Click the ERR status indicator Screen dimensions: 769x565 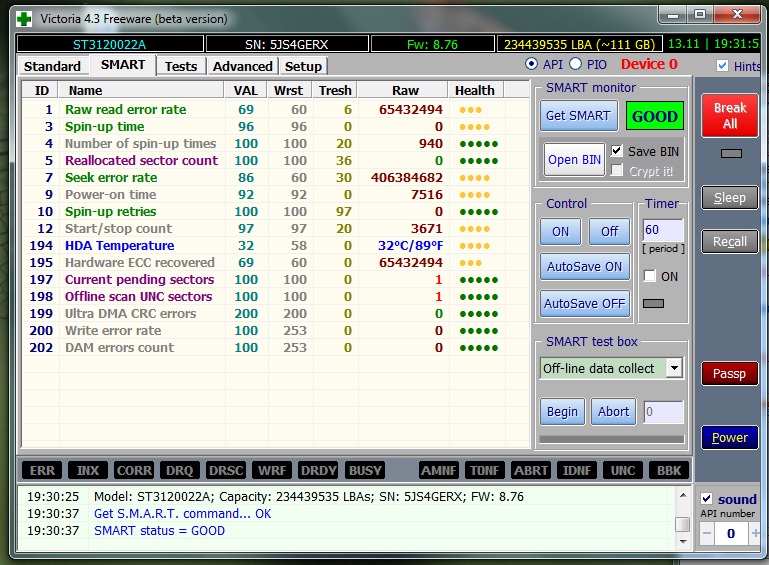coord(42,471)
